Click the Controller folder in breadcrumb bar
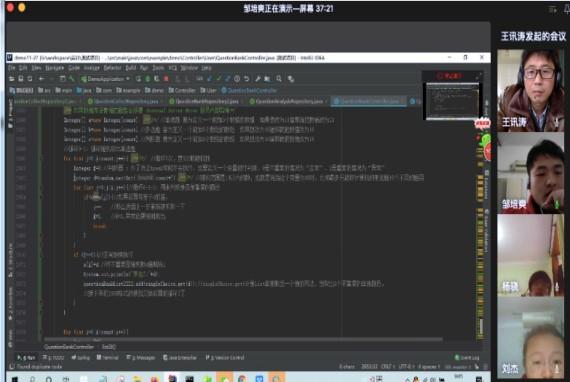The height and width of the screenshot is (382, 570). pyautogui.click(x=182, y=90)
